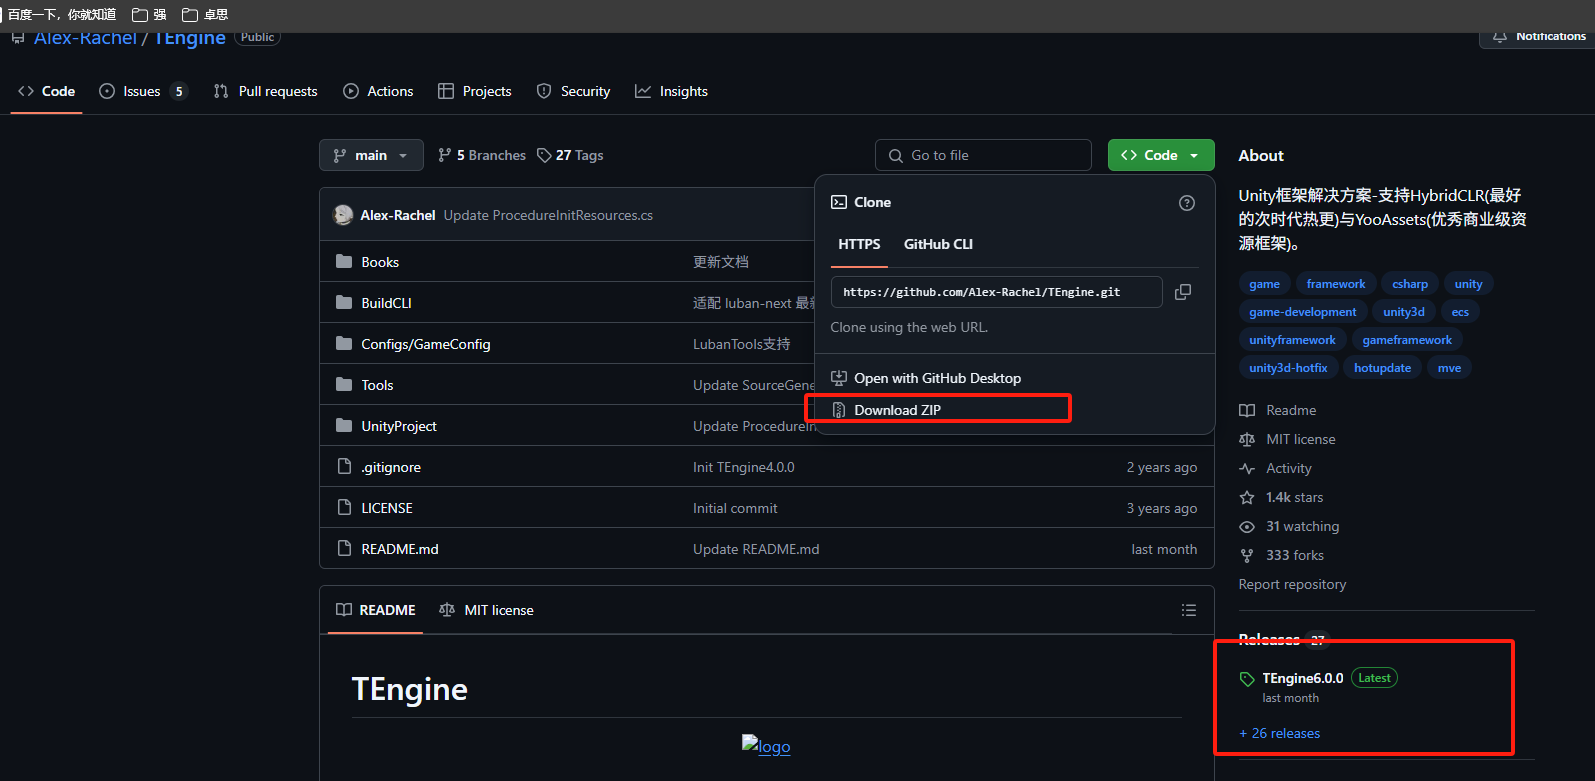Click the Tools folder icon
Viewport: 1595px width, 781px height.
point(344,385)
